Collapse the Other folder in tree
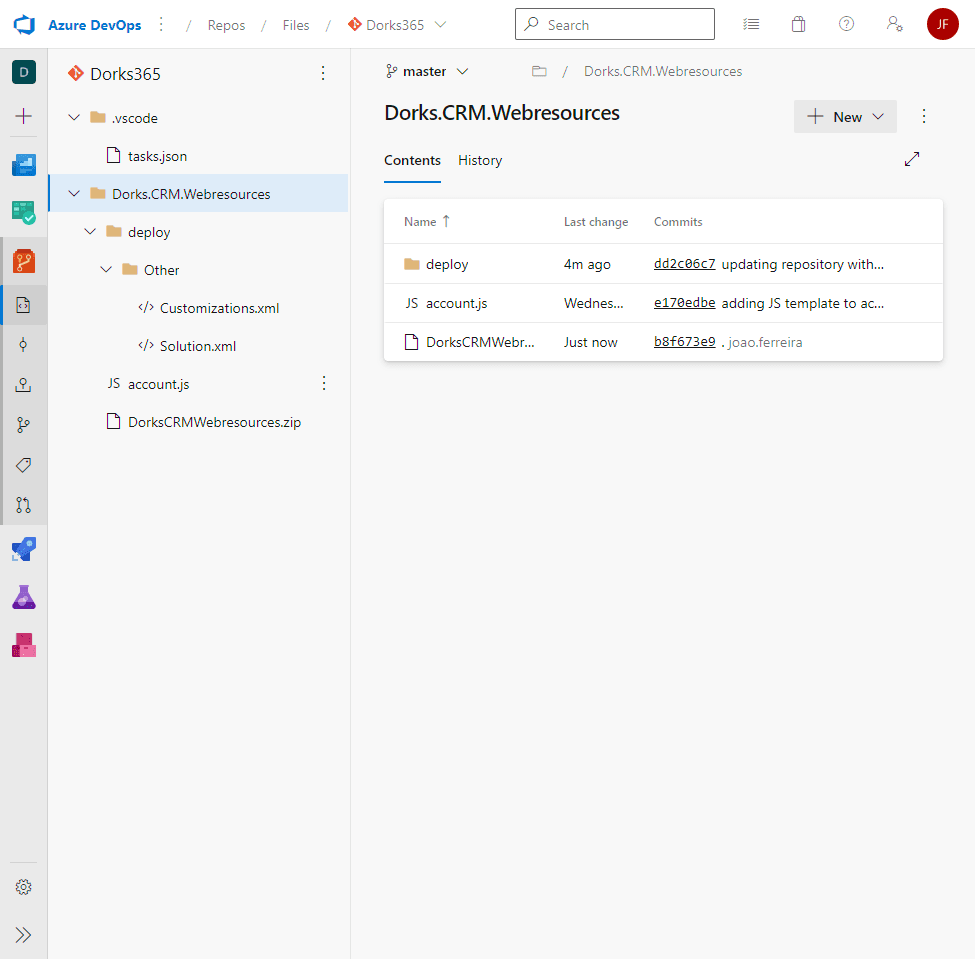This screenshot has width=975, height=959. (106, 269)
